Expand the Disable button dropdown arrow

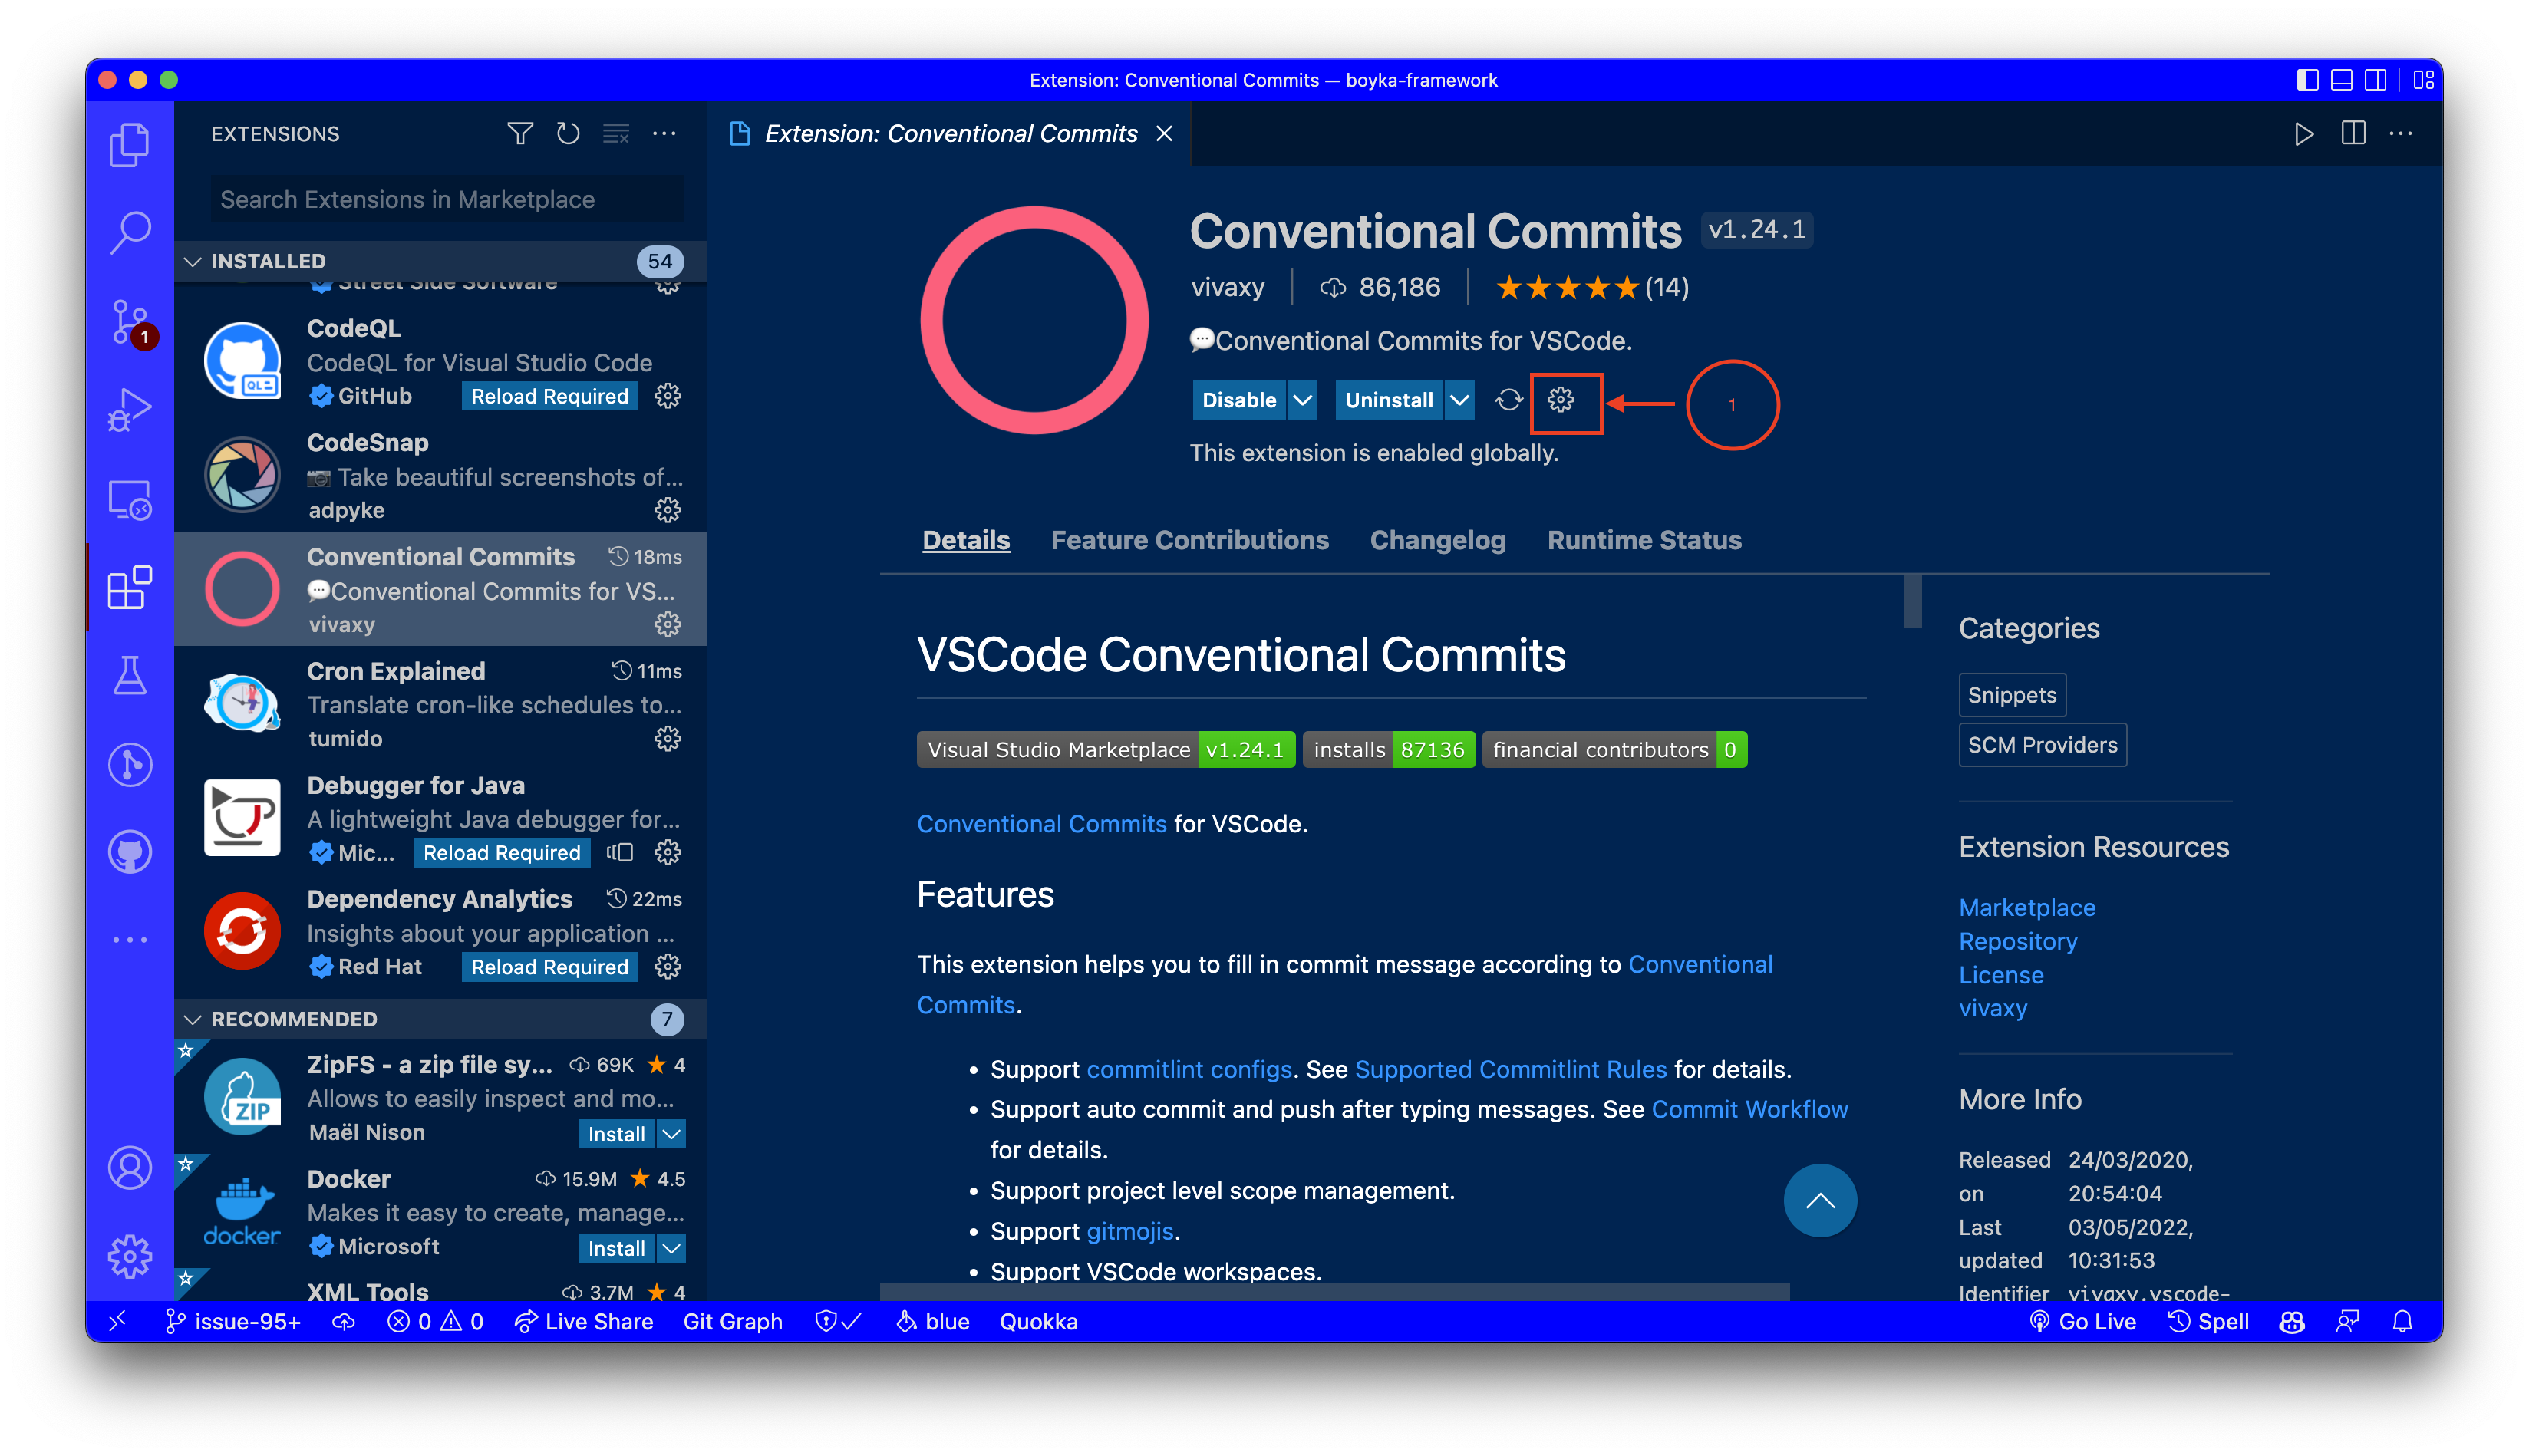coord(1303,403)
